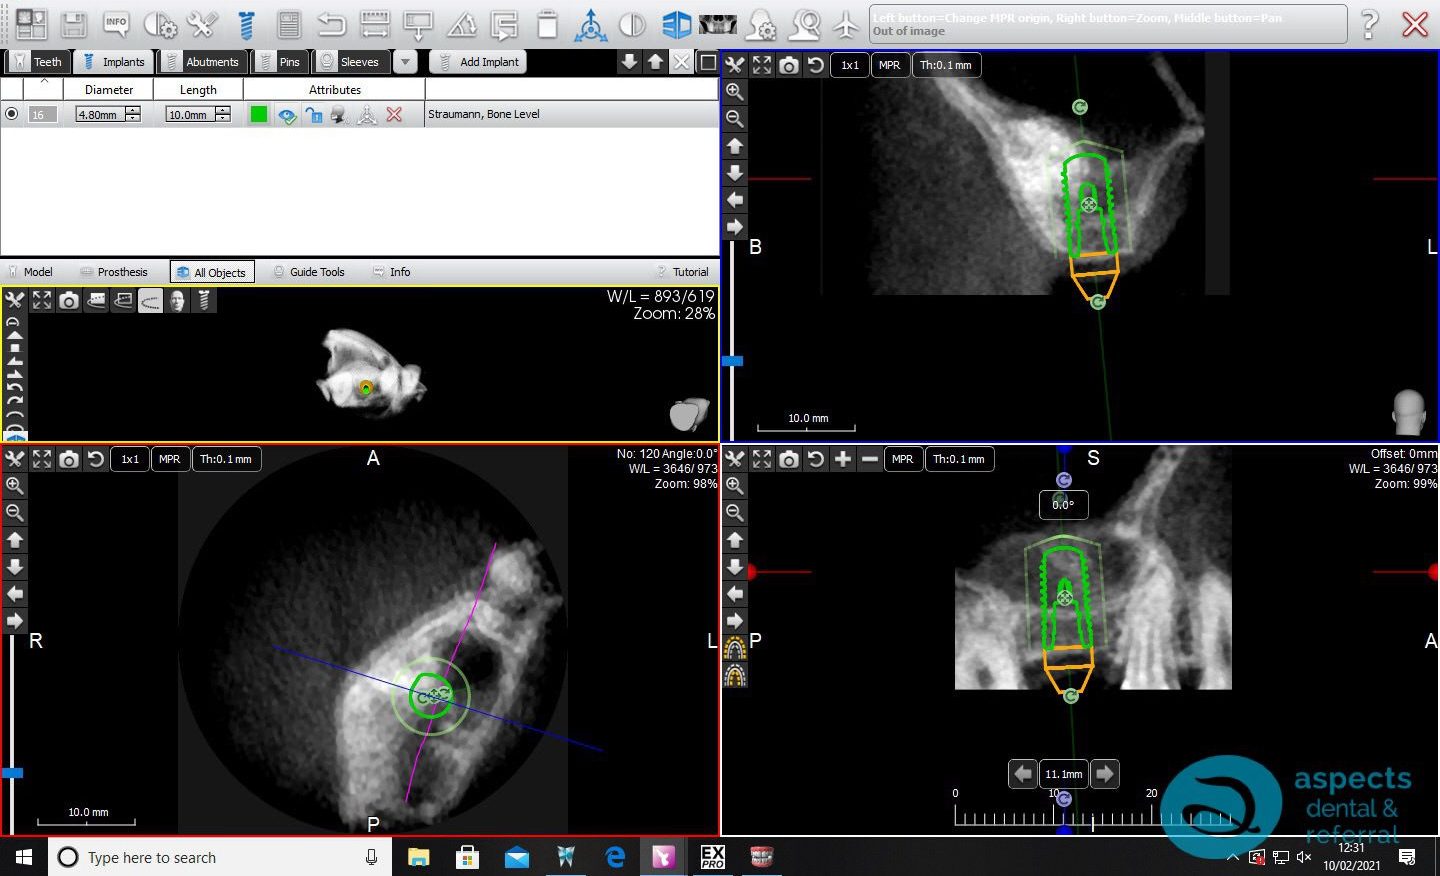
Task: Toggle visibility eye for implant 16
Action: point(287,115)
